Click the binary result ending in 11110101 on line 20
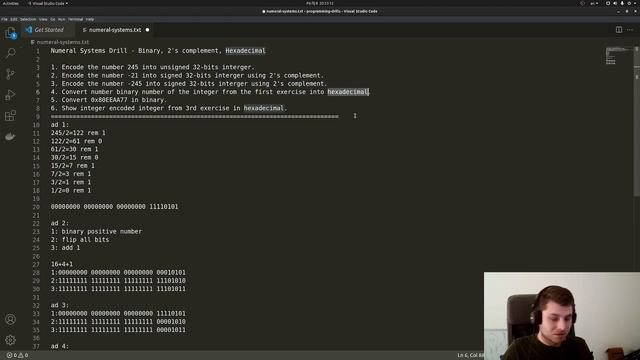Image resolution: width=640 pixels, height=360 pixels. pyautogui.click(x=114, y=207)
